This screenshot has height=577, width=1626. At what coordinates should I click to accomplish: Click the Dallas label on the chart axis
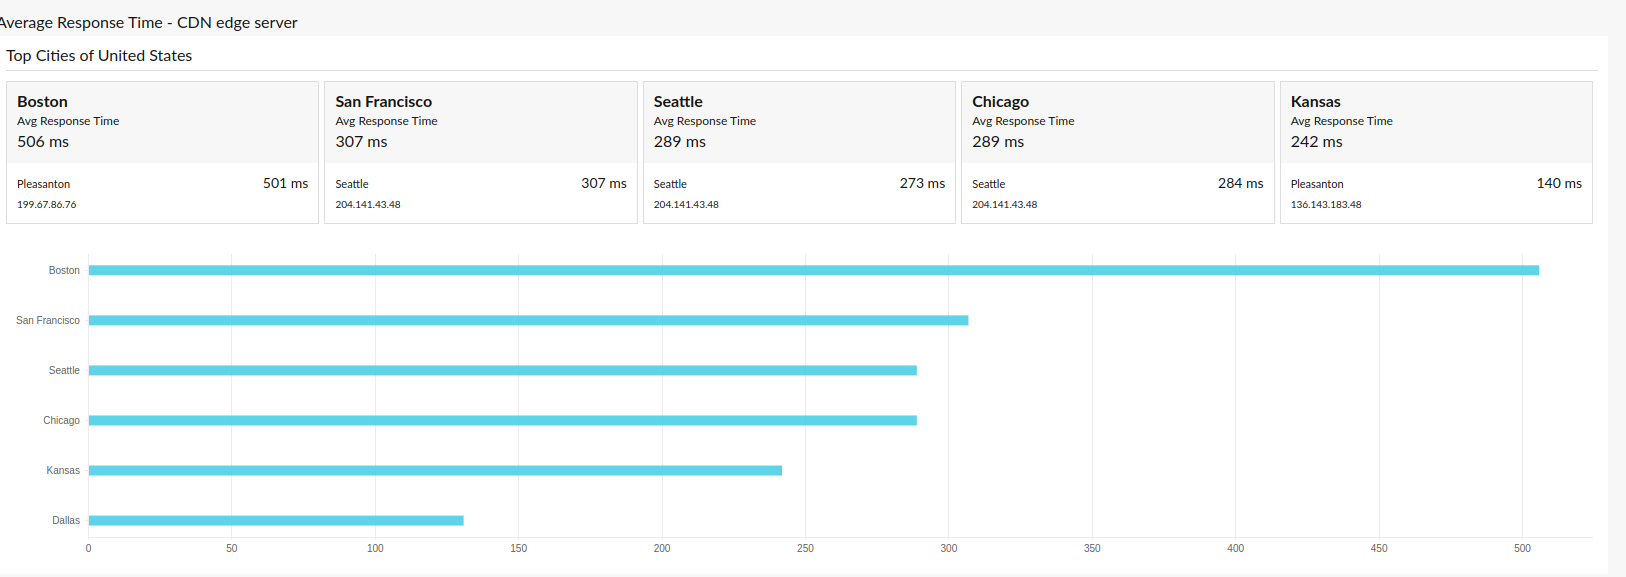pos(66,520)
